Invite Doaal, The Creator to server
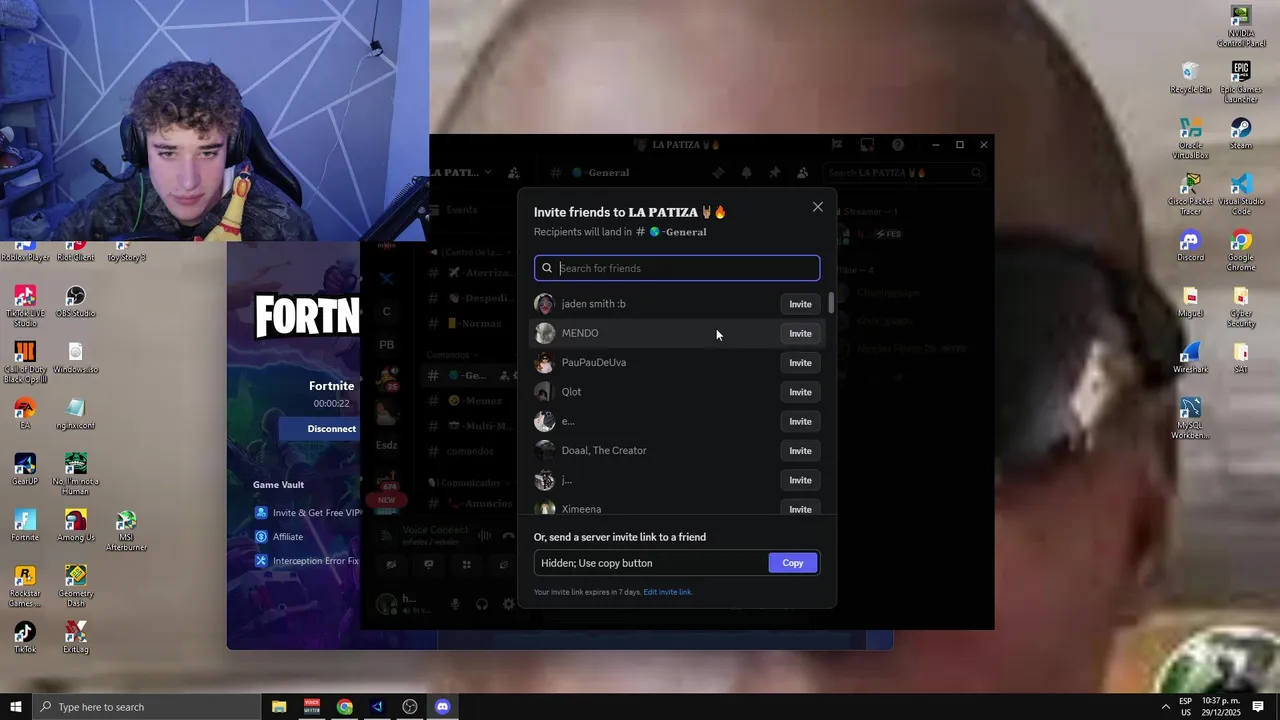The height and width of the screenshot is (720, 1280). [800, 451]
